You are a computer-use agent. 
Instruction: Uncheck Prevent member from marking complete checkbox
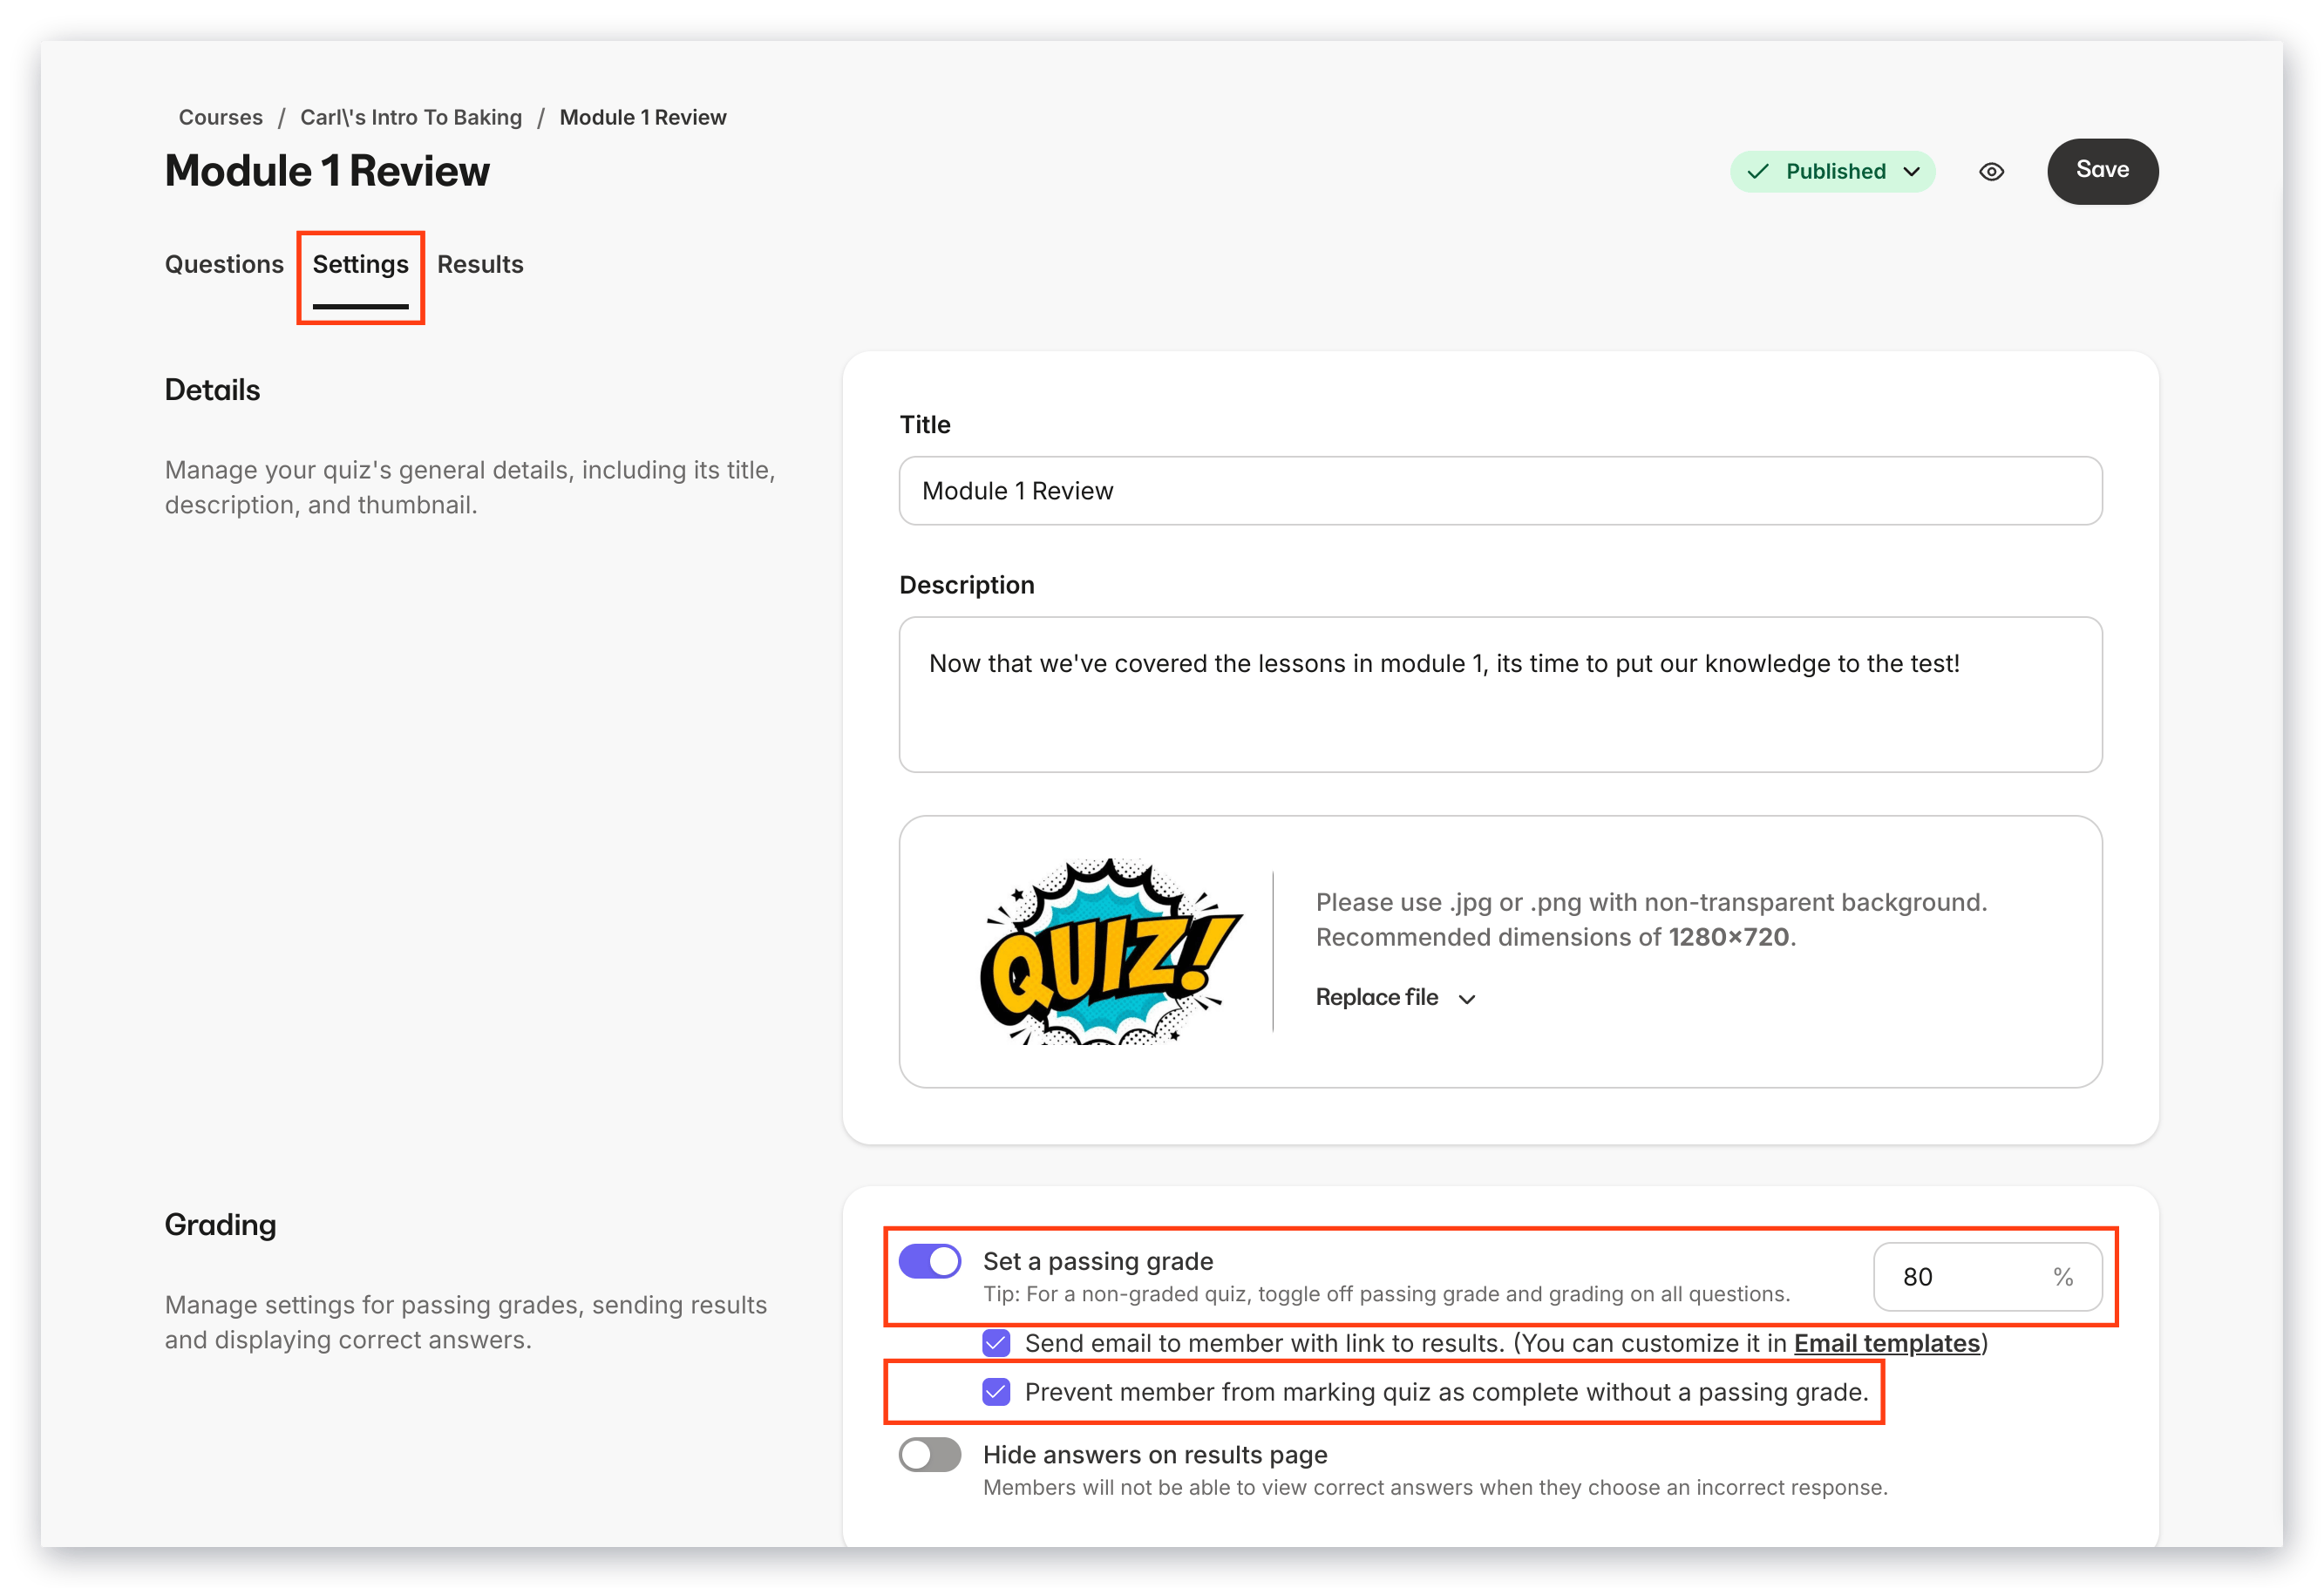pos(996,1392)
